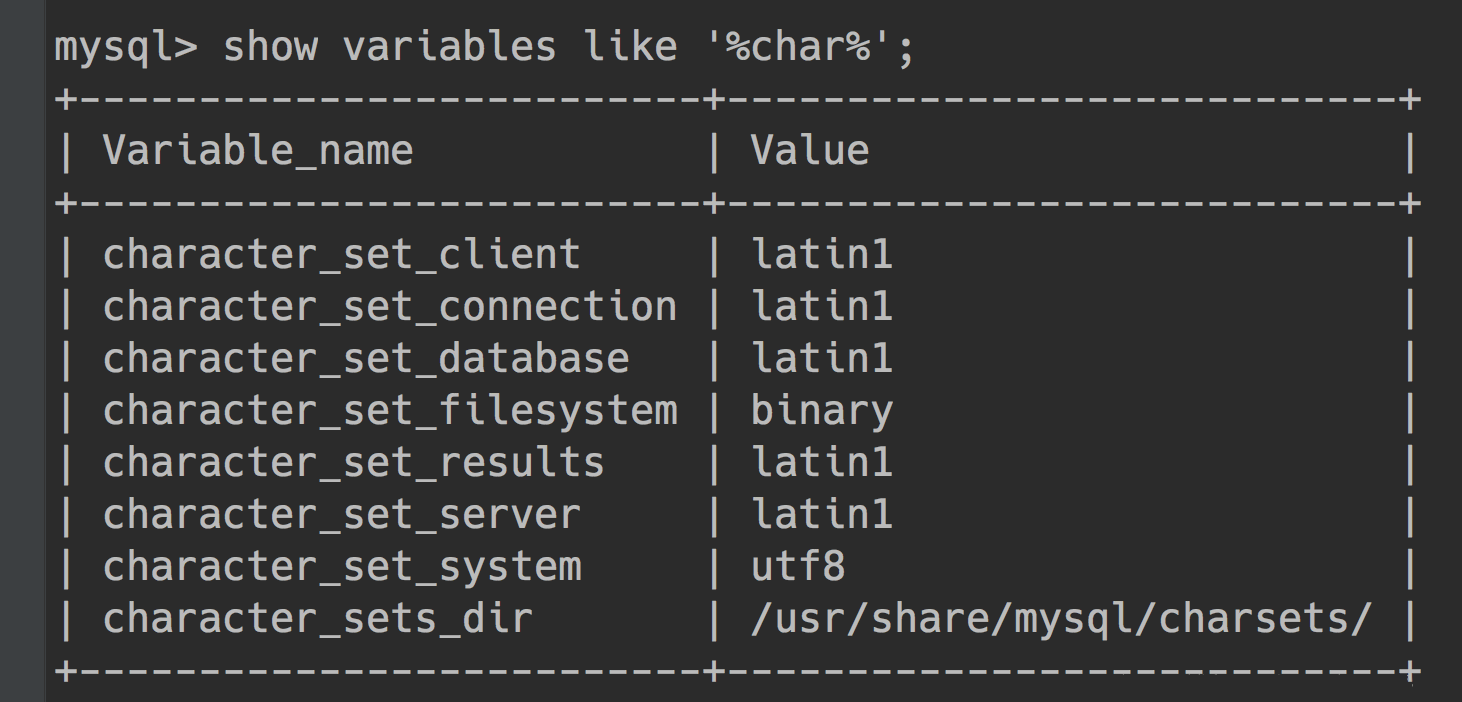1462x702 pixels.
Task: Select character_set_server variable name
Action: point(342,515)
